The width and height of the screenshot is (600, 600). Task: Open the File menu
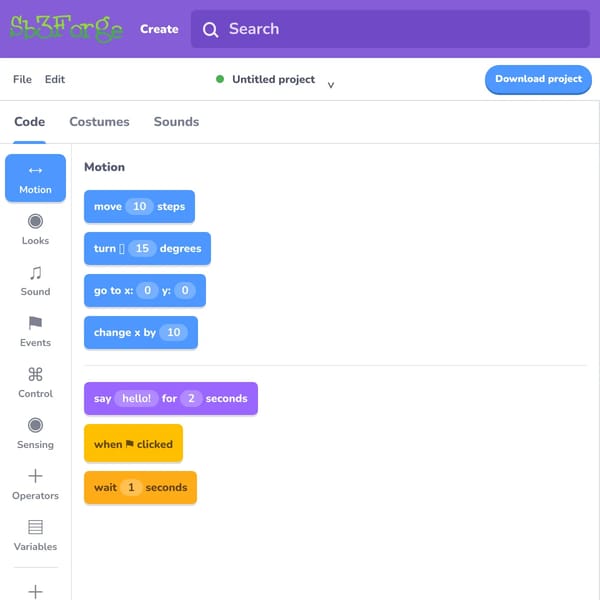point(22,79)
